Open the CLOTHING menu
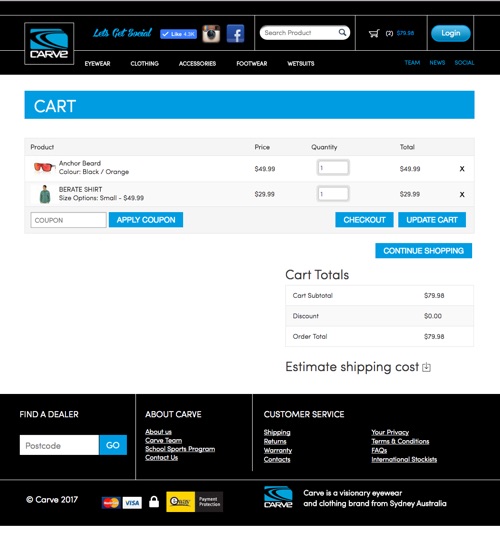Viewport: 500px width, 538px height. coord(144,63)
